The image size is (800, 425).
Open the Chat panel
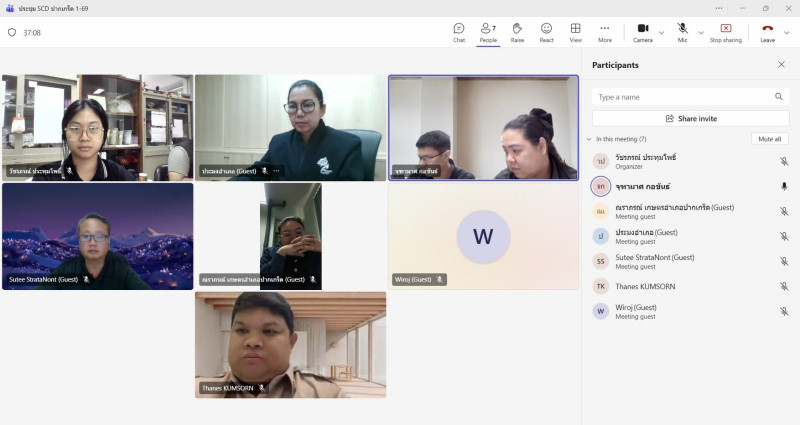(459, 32)
